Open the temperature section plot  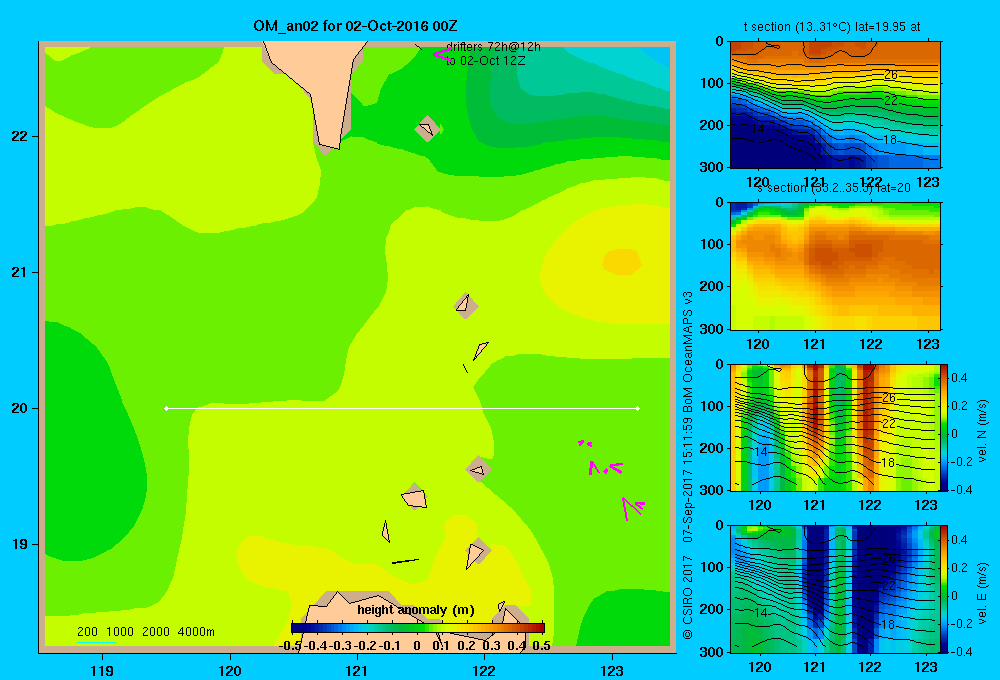click(x=835, y=105)
